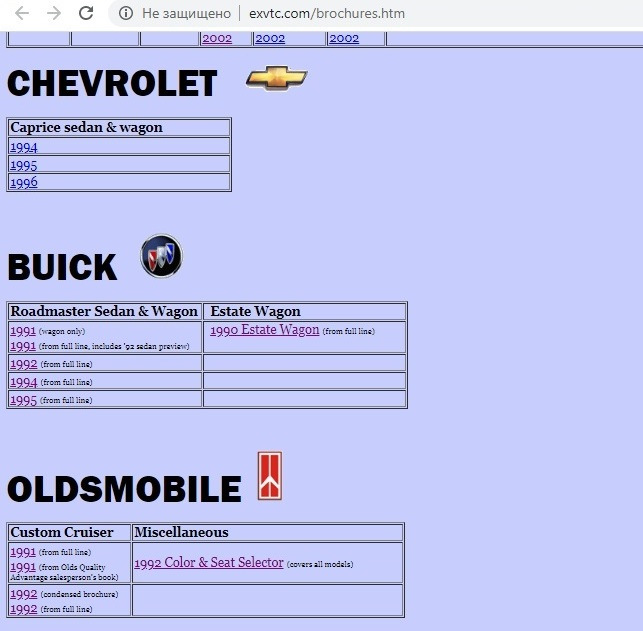The image size is (643, 631).
Task: Open Roadmaster 1991 wagon only link
Action: [x=23, y=330]
